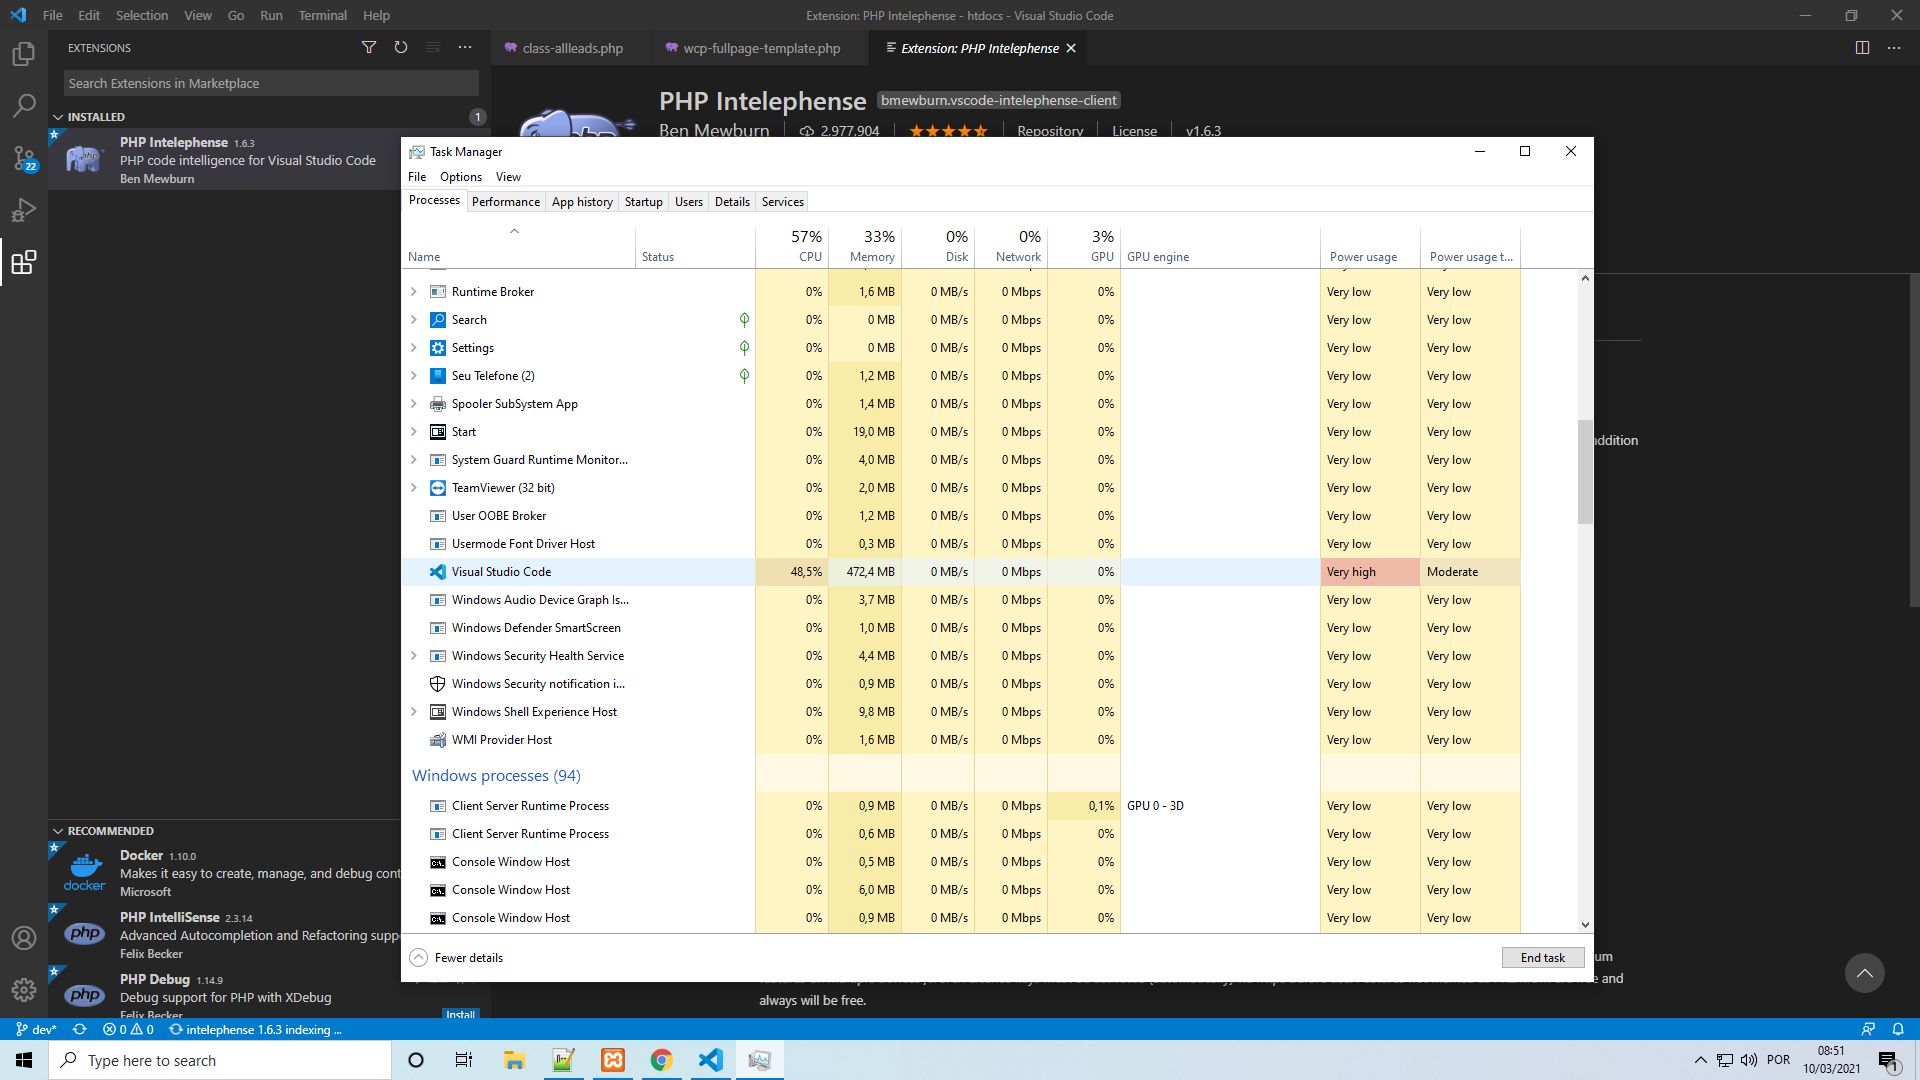The width and height of the screenshot is (1920, 1080).
Task: Click the dev* branch in status bar
Action: click(x=36, y=1029)
